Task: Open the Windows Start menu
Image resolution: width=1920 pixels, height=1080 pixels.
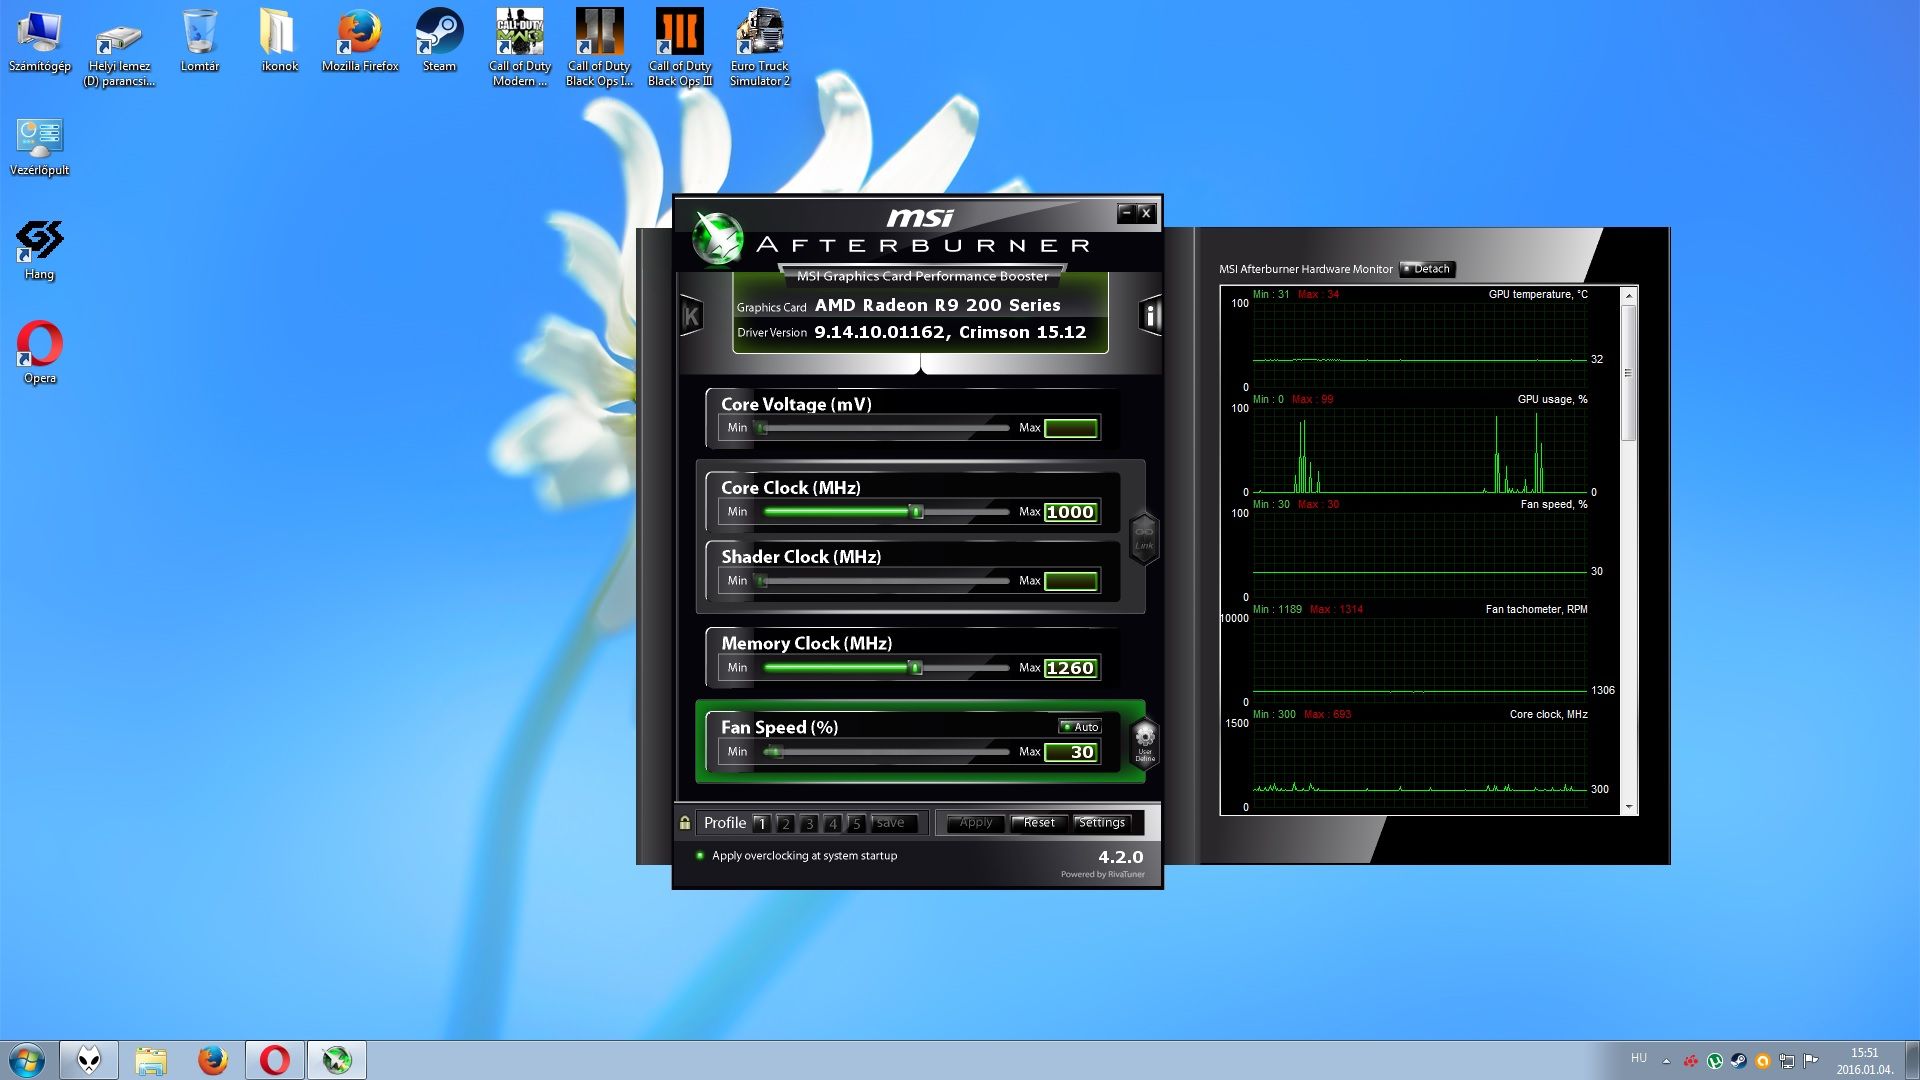Action: coord(27,1060)
